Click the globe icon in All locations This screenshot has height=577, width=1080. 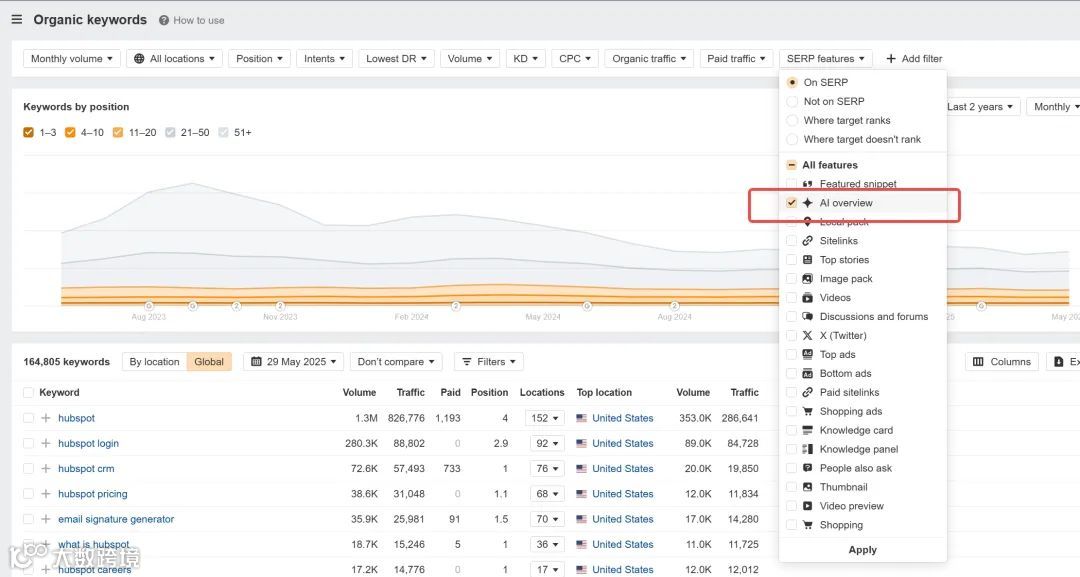tap(139, 59)
